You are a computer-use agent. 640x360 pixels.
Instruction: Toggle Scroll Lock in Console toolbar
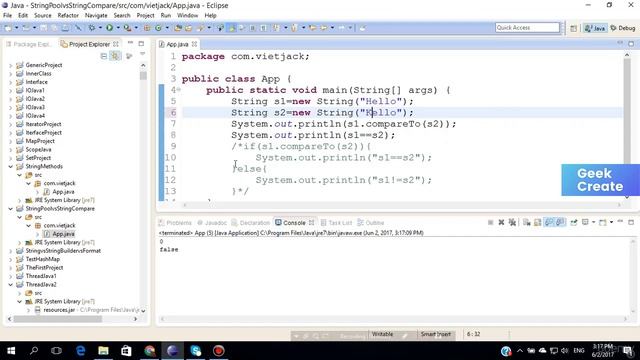pyautogui.click(x=538, y=222)
